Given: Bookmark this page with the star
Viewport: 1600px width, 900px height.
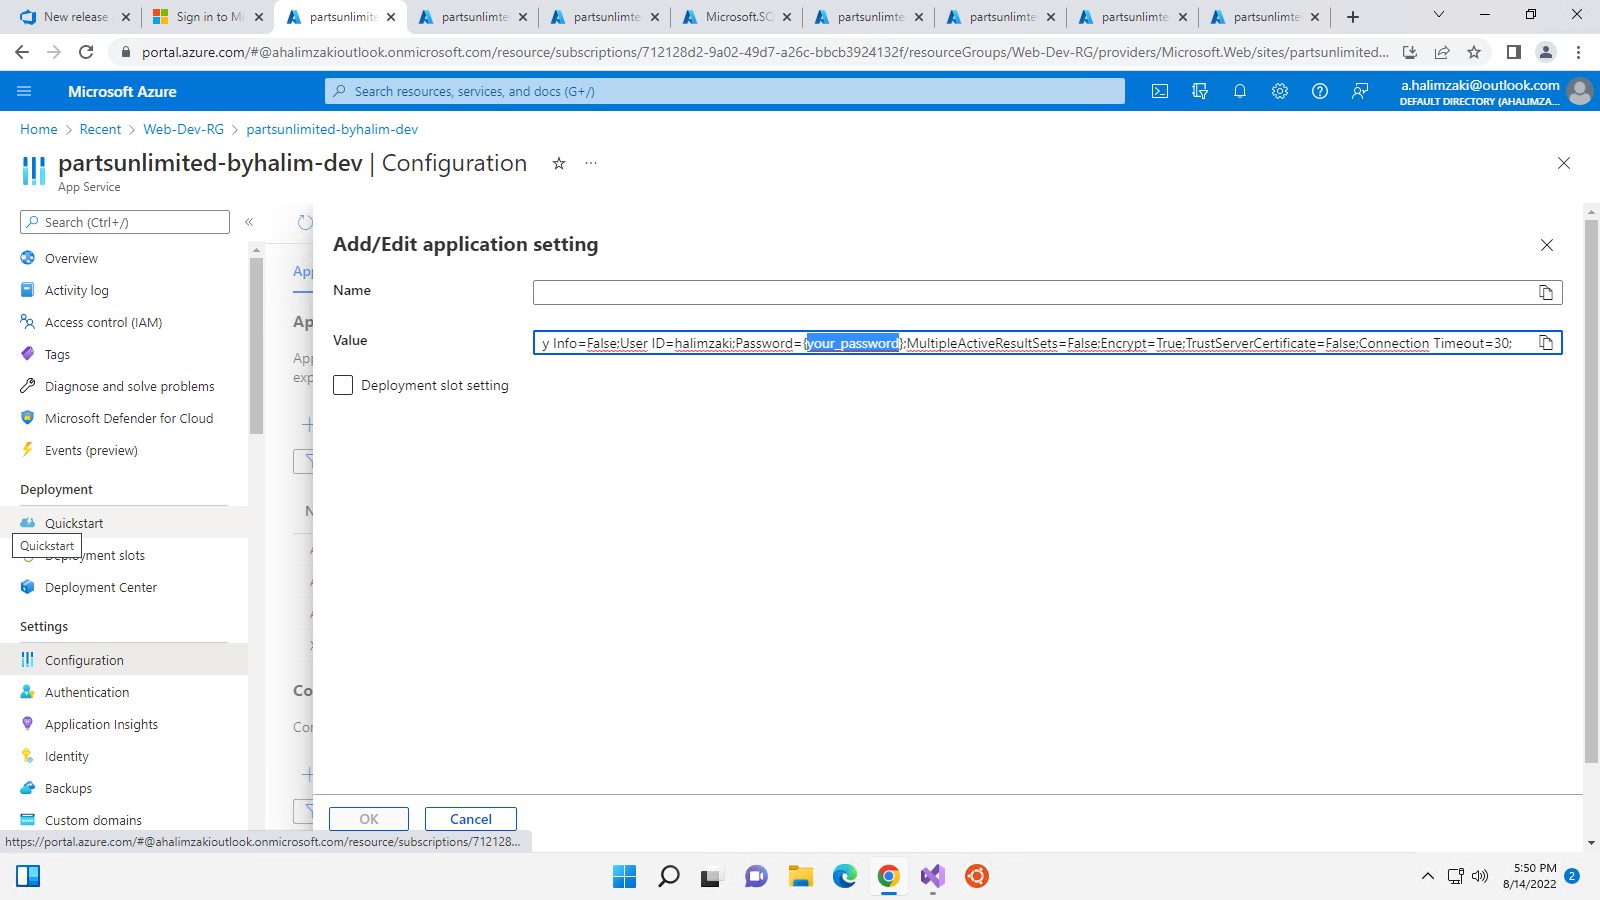Looking at the screenshot, I should [1474, 52].
